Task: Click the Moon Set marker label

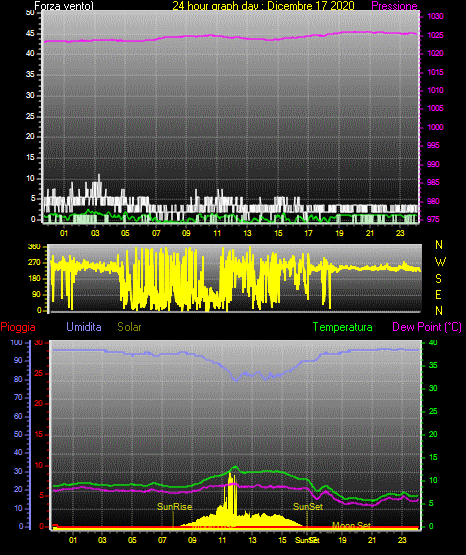Action: pos(351,526)
